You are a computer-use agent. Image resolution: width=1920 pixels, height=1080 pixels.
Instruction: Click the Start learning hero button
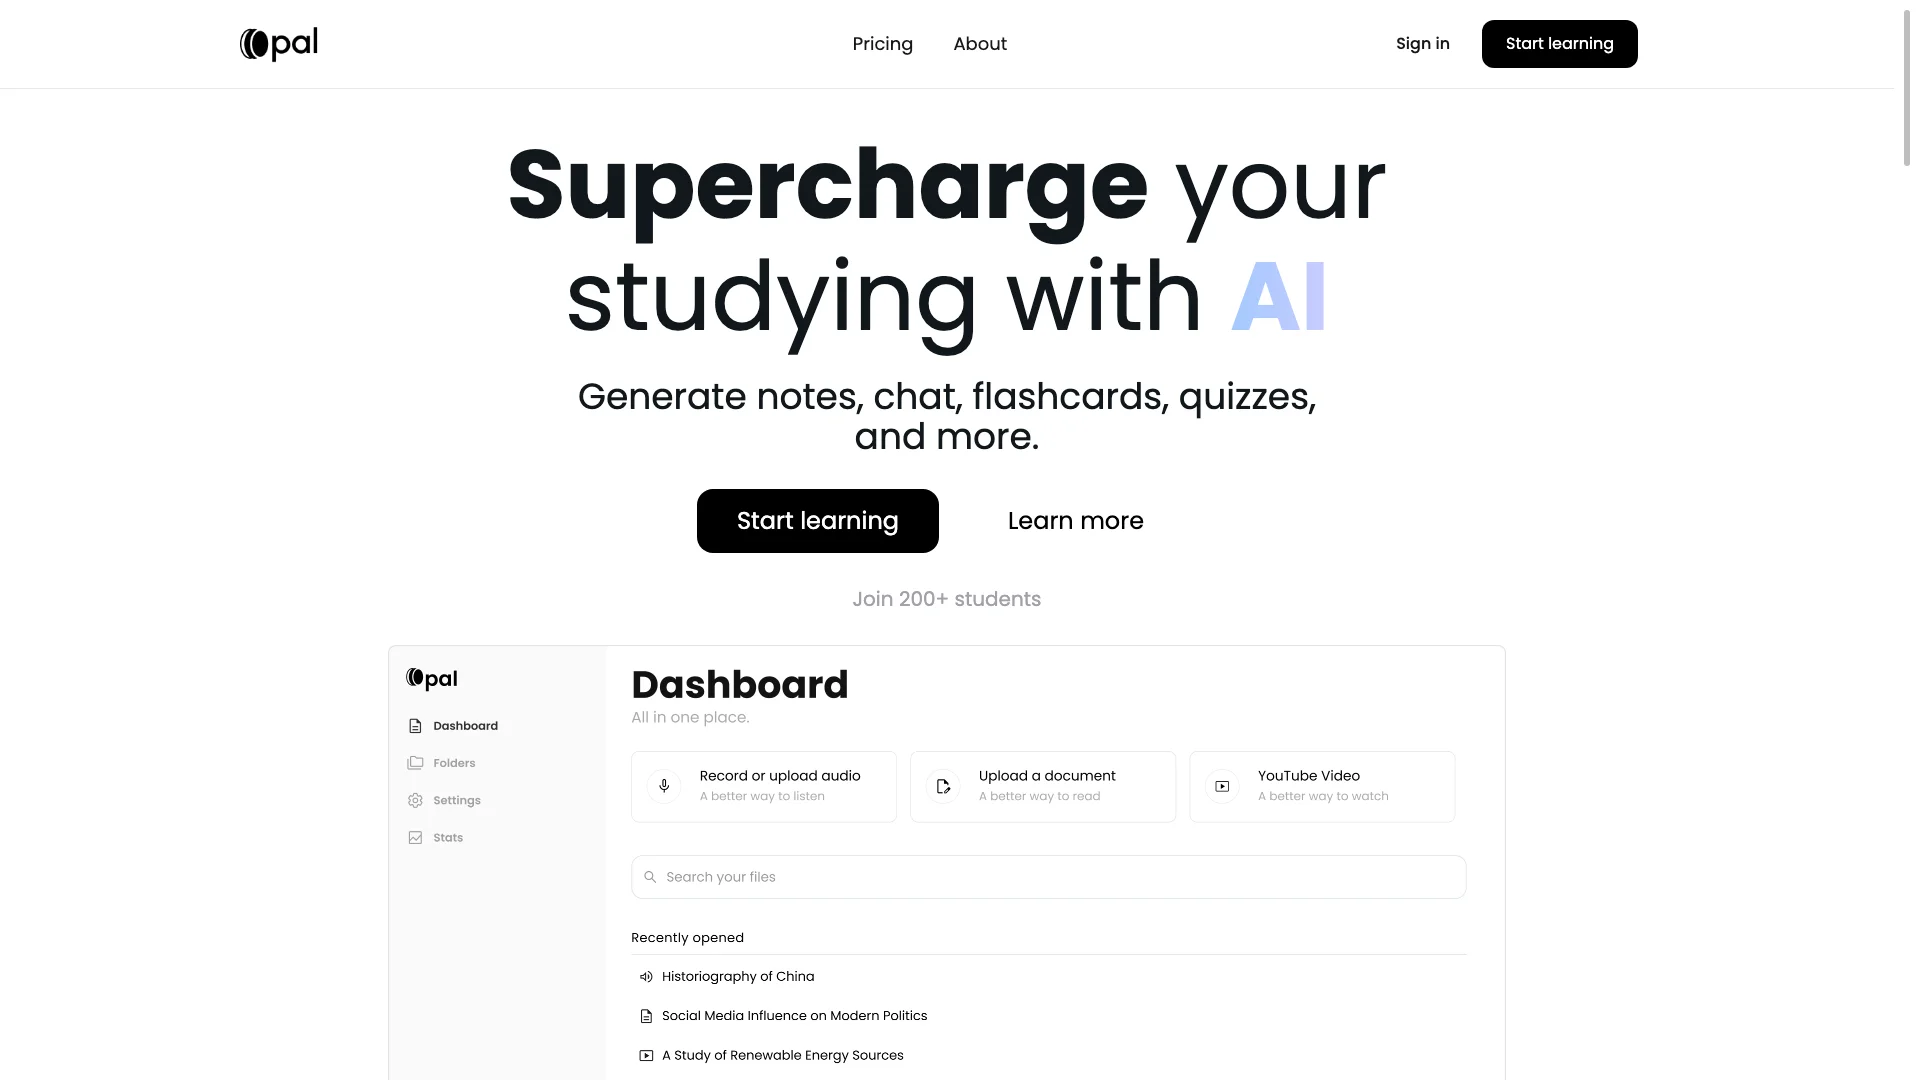click(818, 521)
